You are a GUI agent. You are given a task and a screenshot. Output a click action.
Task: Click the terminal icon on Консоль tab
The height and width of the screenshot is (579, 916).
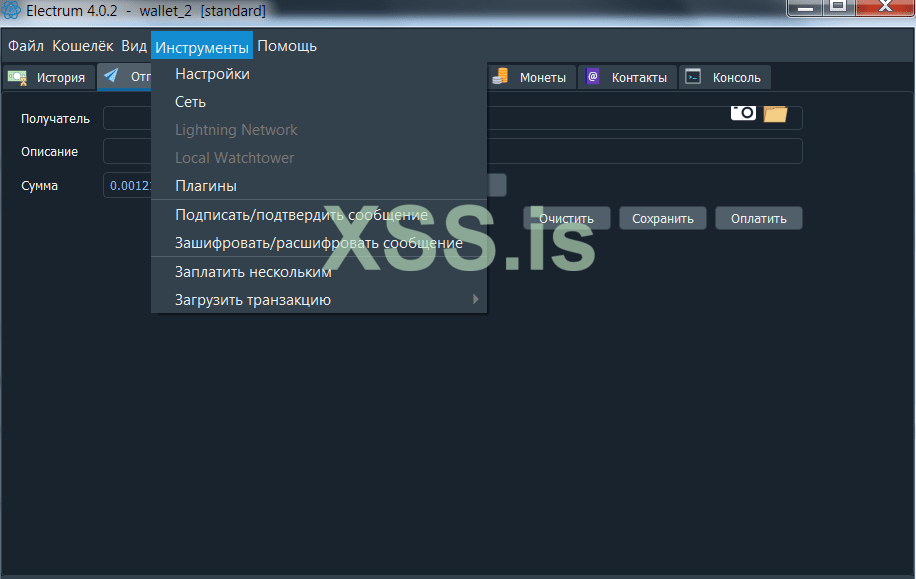(x=693, y=77)
